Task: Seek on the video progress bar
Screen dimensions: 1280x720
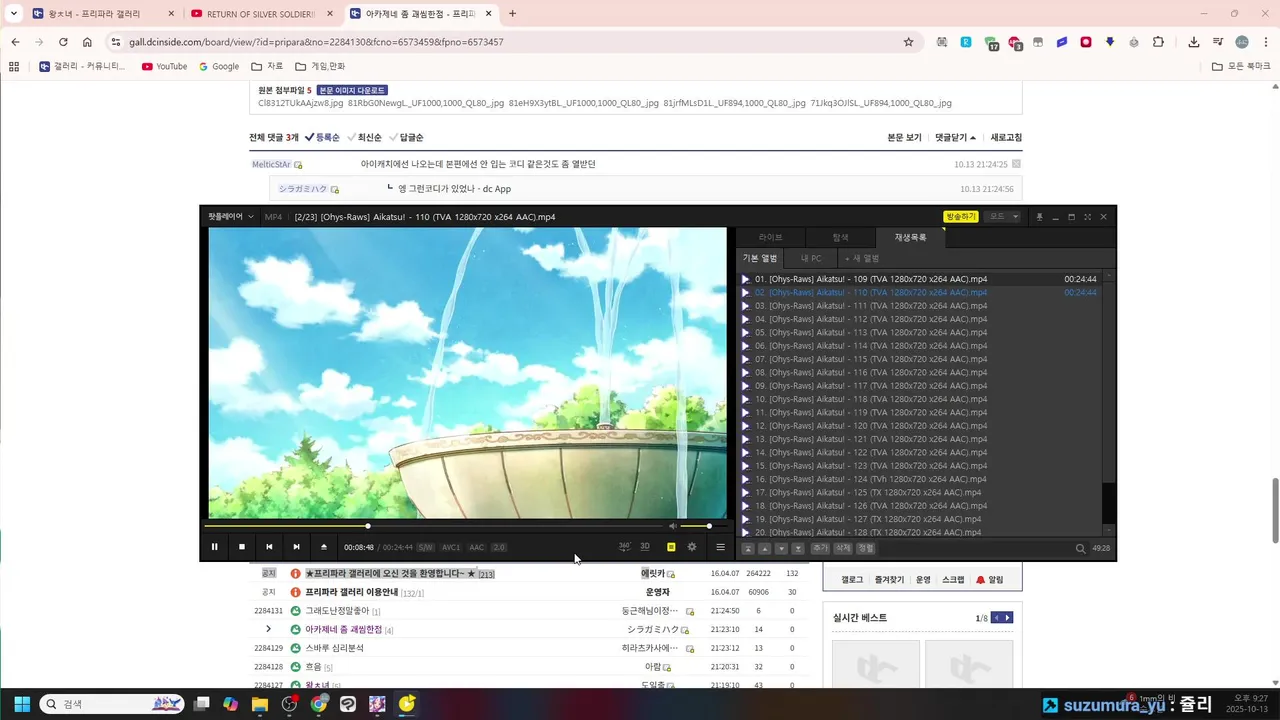Action: point(434,526)
